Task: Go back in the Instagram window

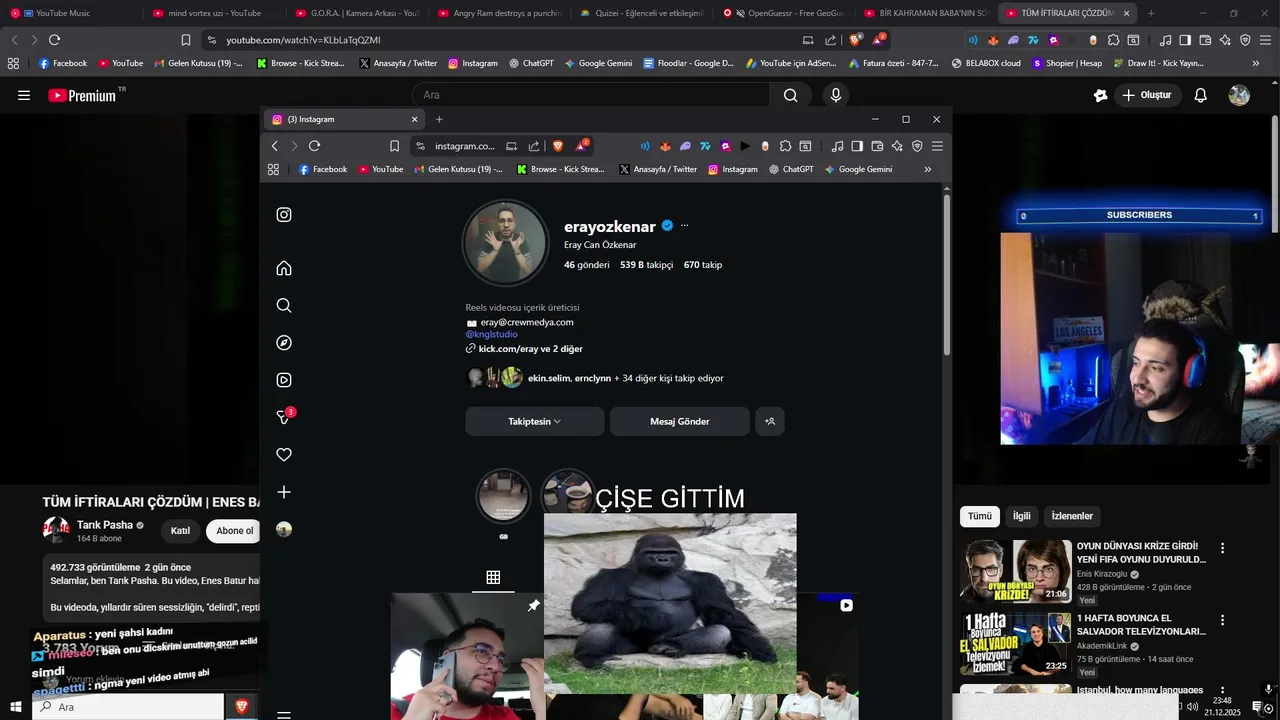Action: pos(275,146)
